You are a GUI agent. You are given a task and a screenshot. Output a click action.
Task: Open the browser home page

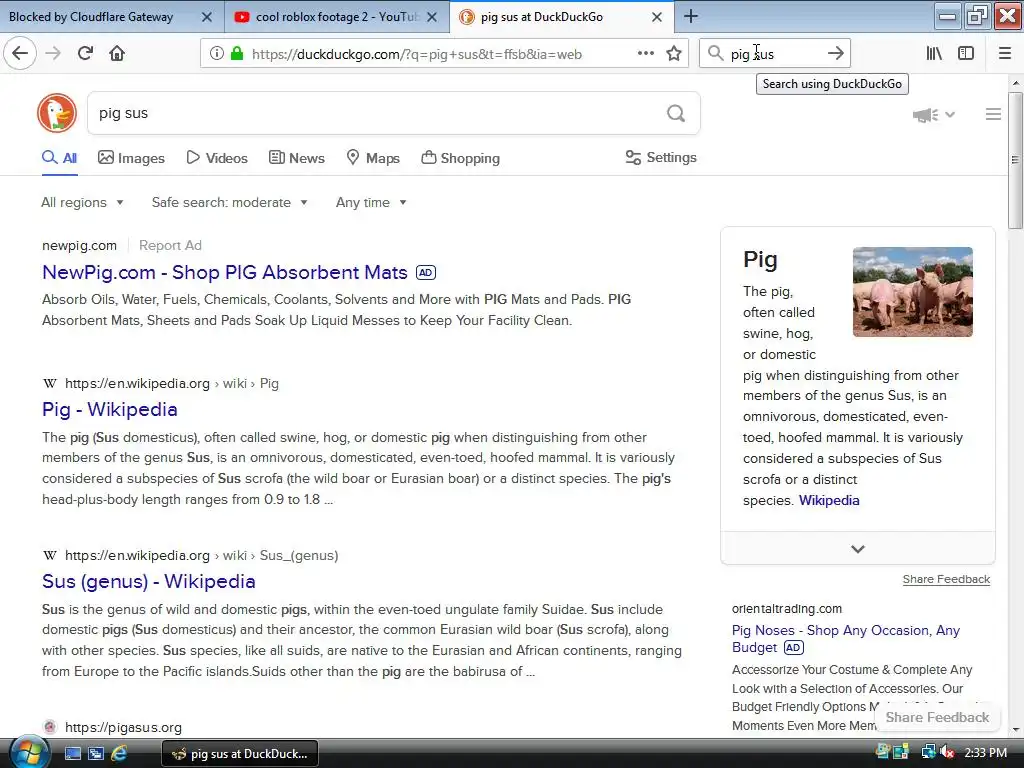click(x=117, y=54)
